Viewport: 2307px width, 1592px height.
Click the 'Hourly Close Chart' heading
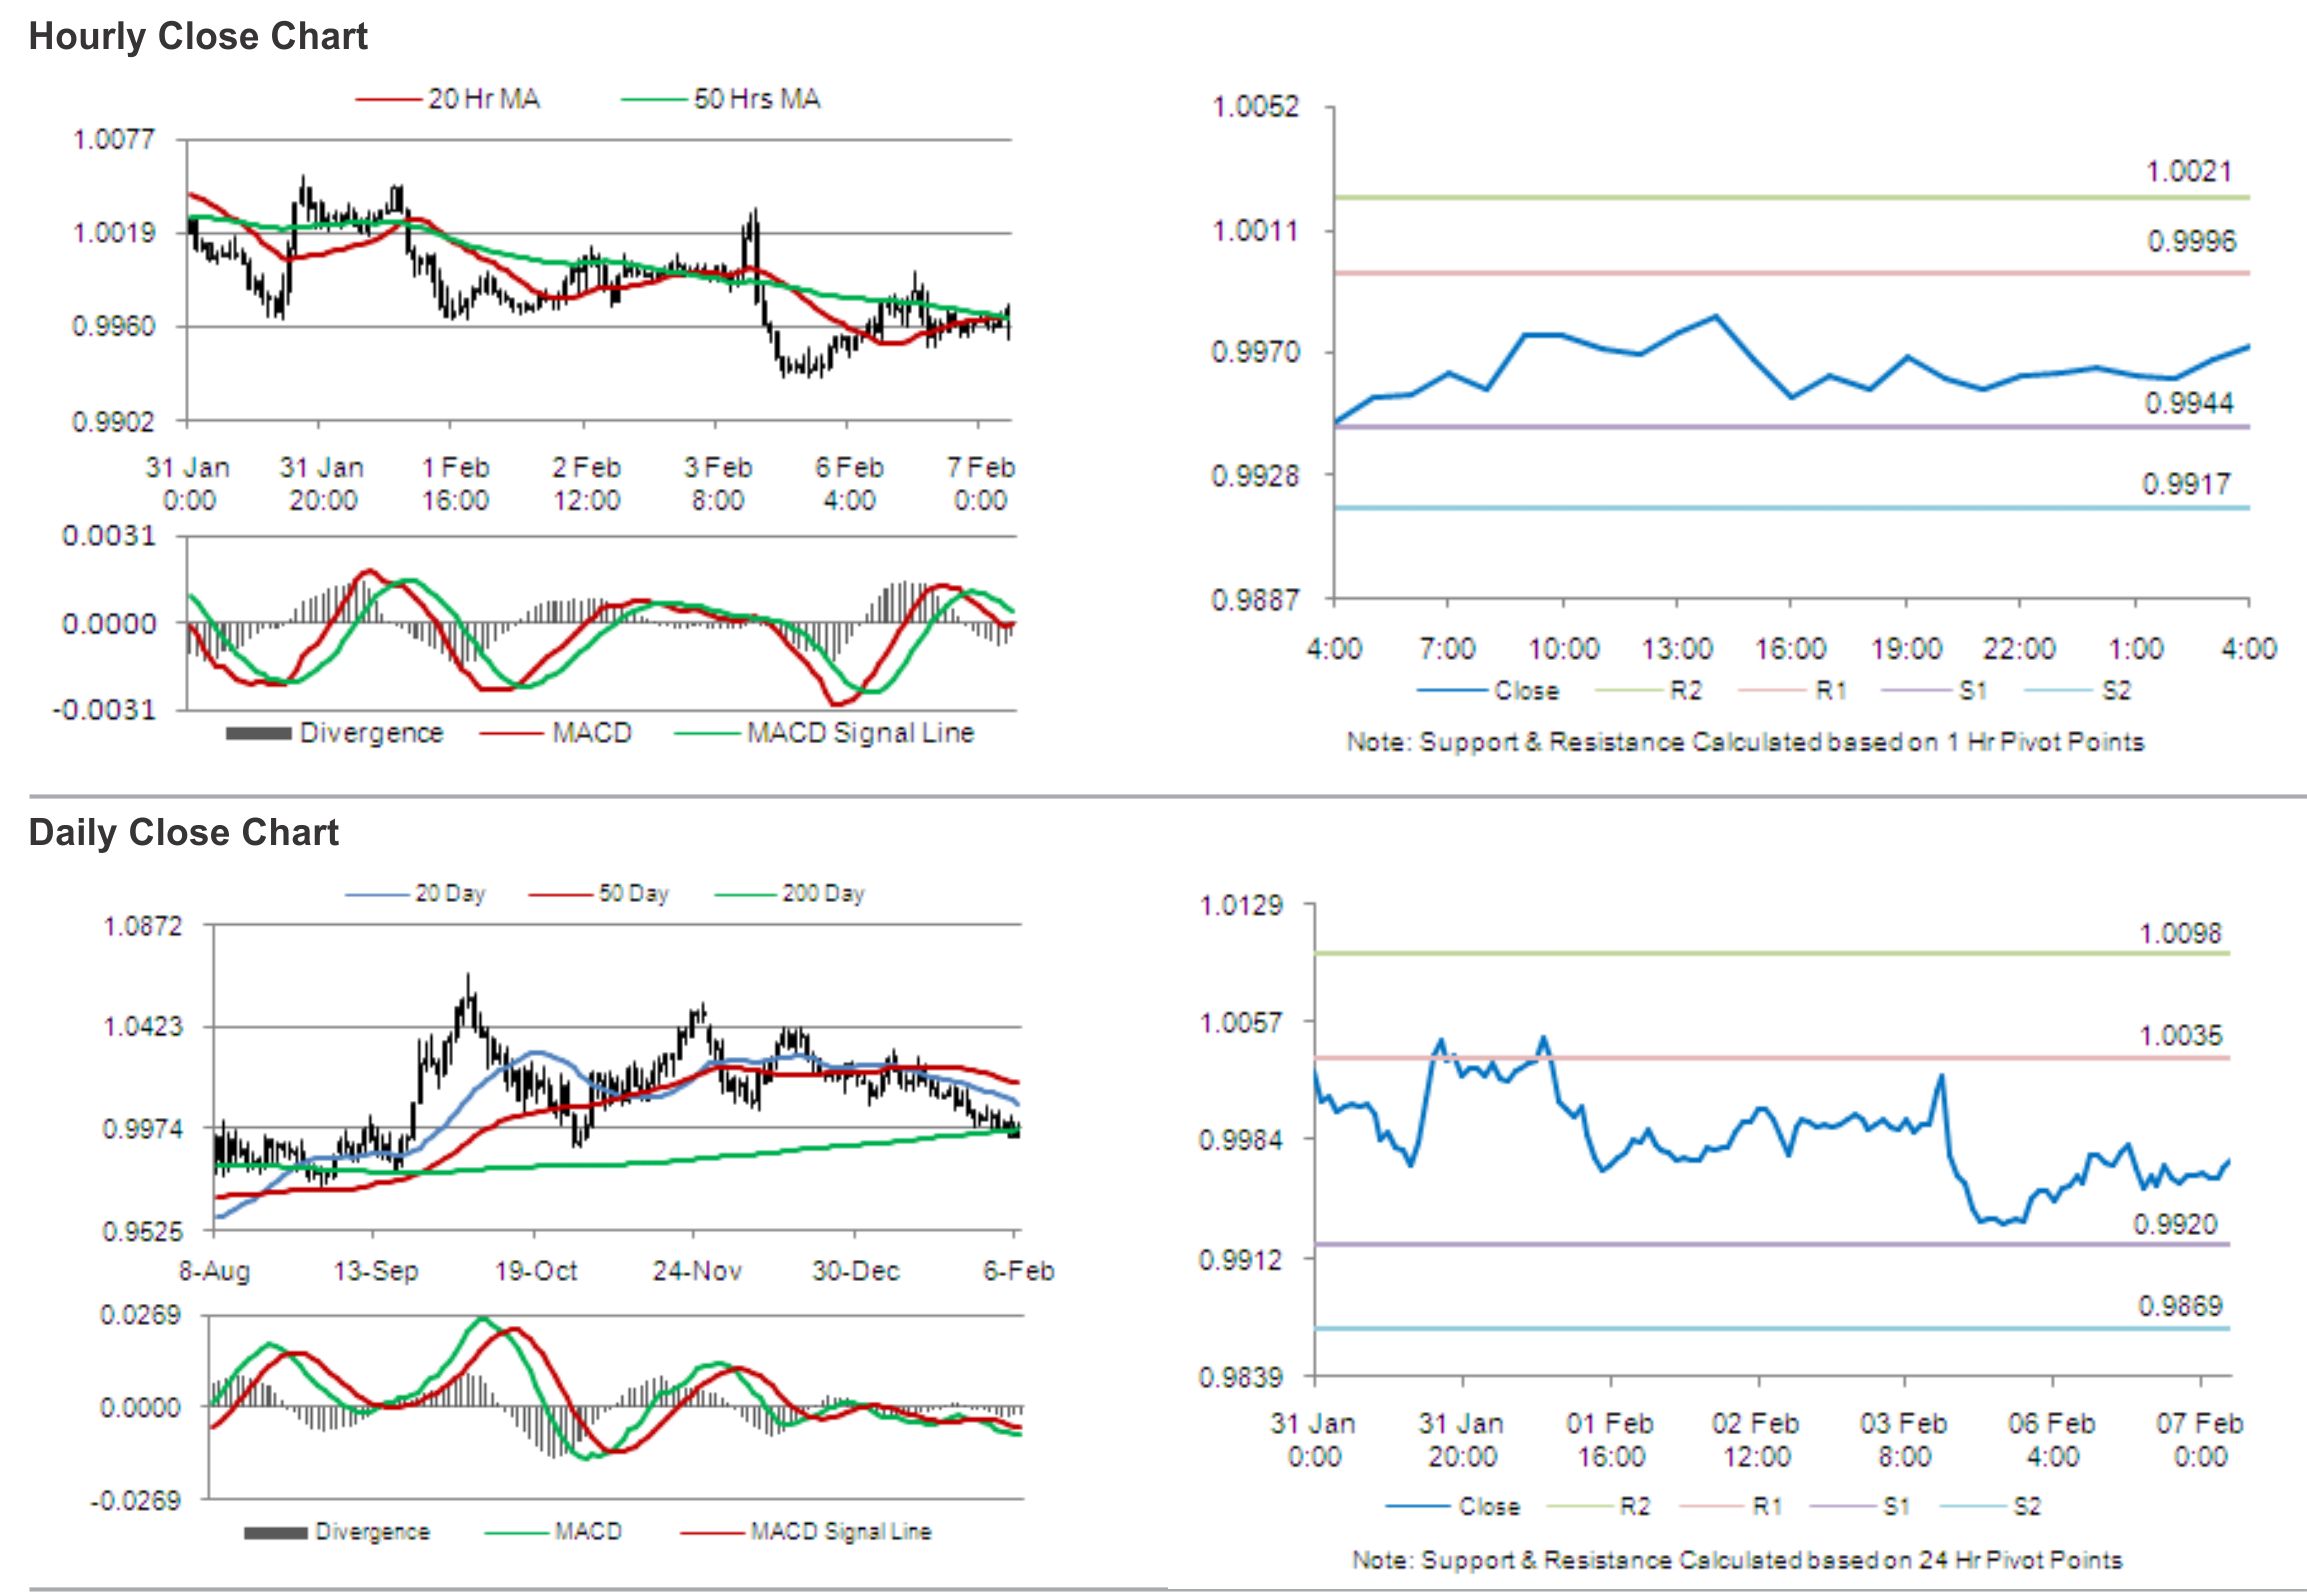point(198,36)
